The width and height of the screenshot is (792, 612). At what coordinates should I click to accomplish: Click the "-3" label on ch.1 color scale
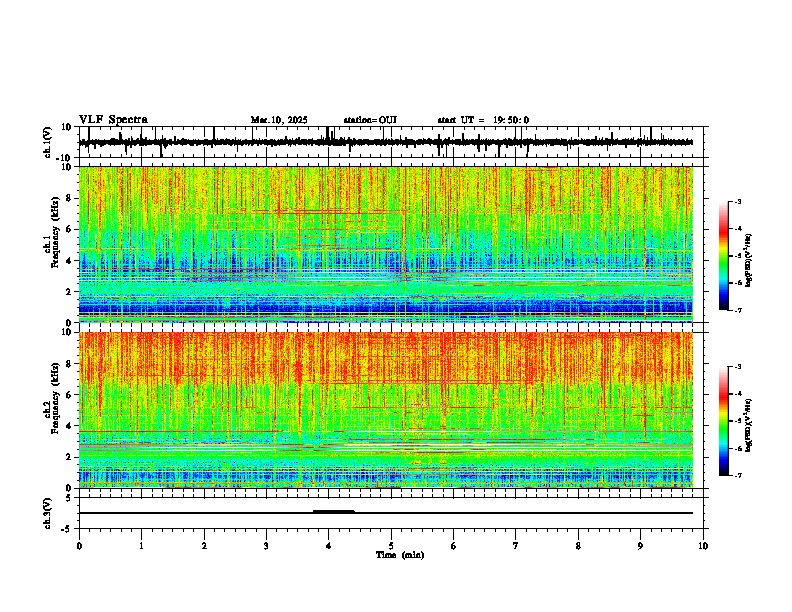pyautogui.click(x=738, y=201)
